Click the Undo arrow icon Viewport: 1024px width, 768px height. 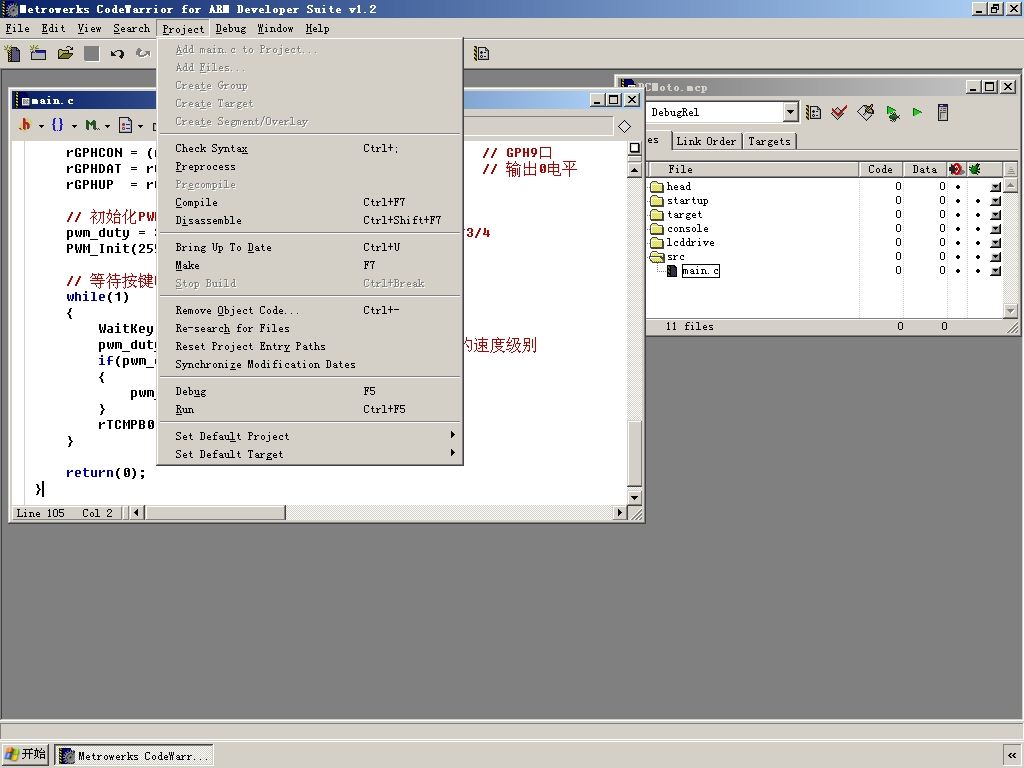[117, 54]
